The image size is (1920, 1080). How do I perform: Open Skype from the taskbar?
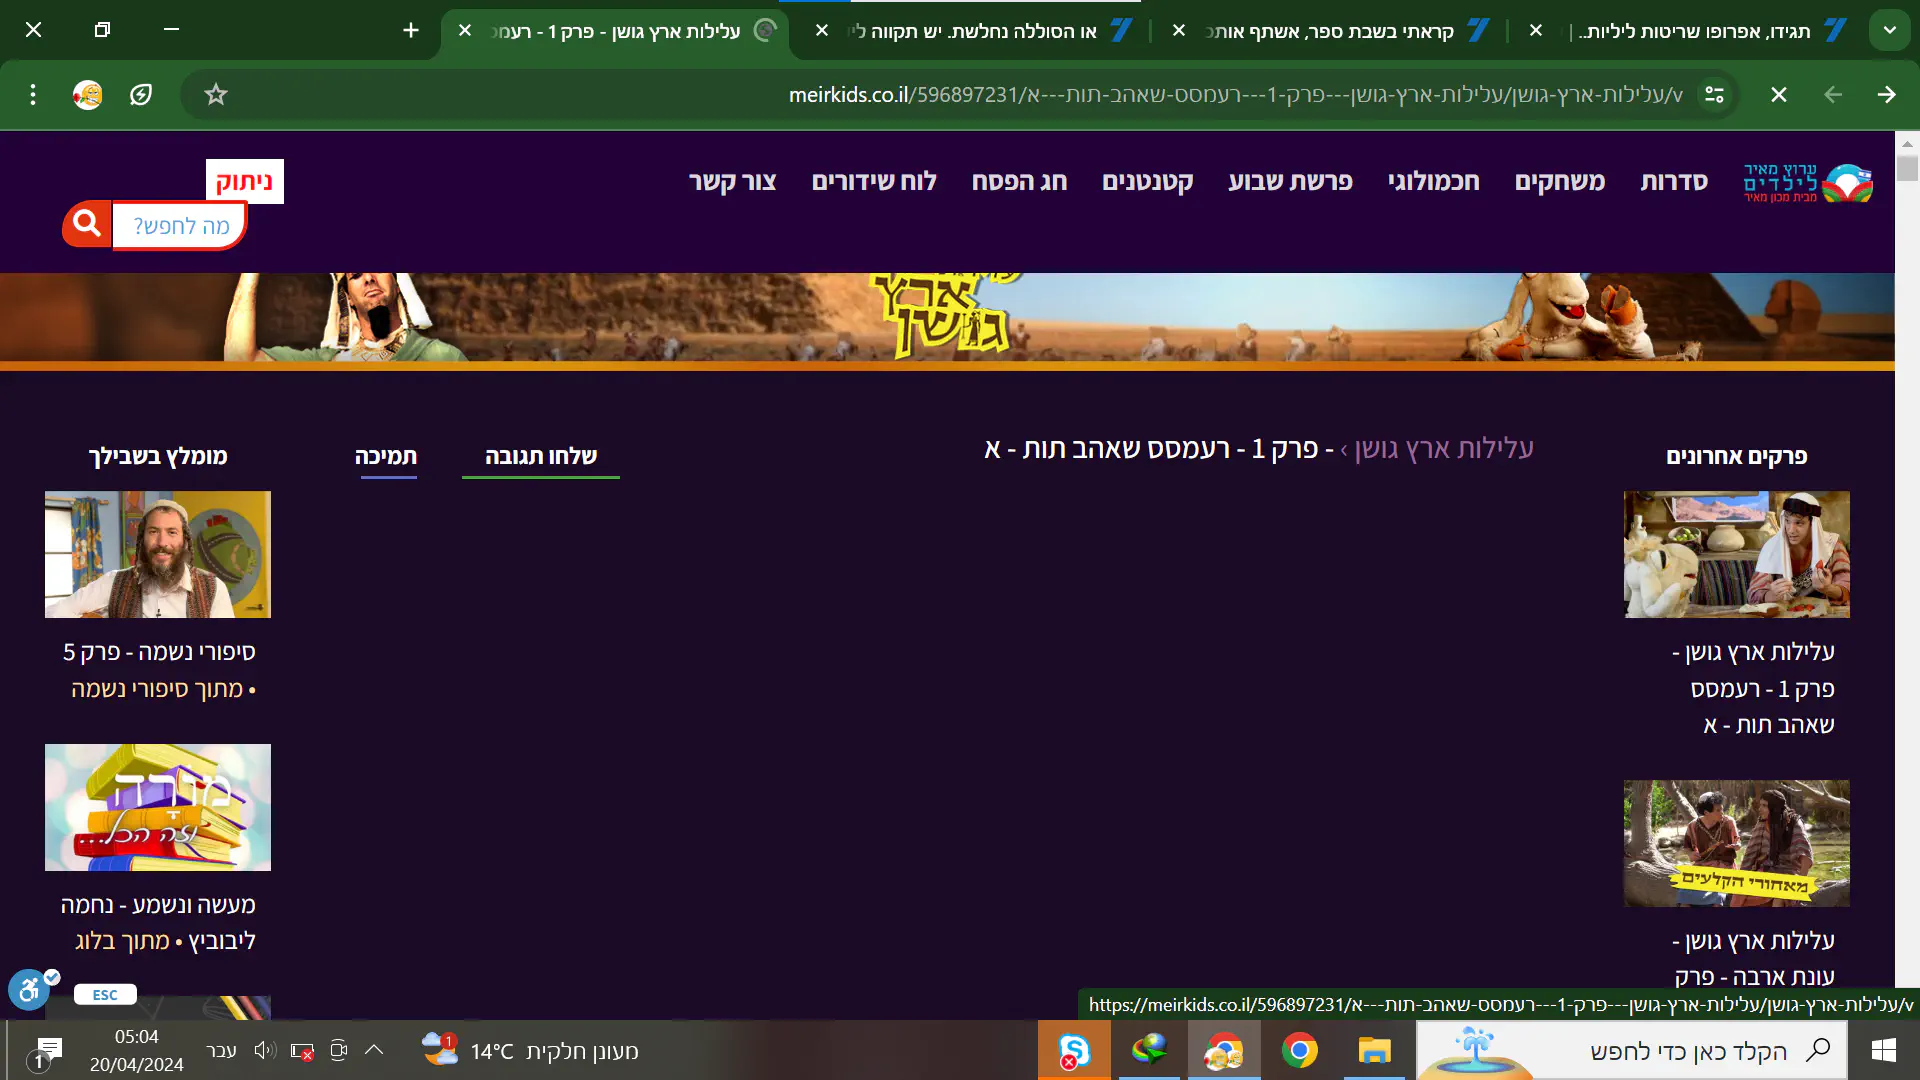click(x=1073, y=1051)
